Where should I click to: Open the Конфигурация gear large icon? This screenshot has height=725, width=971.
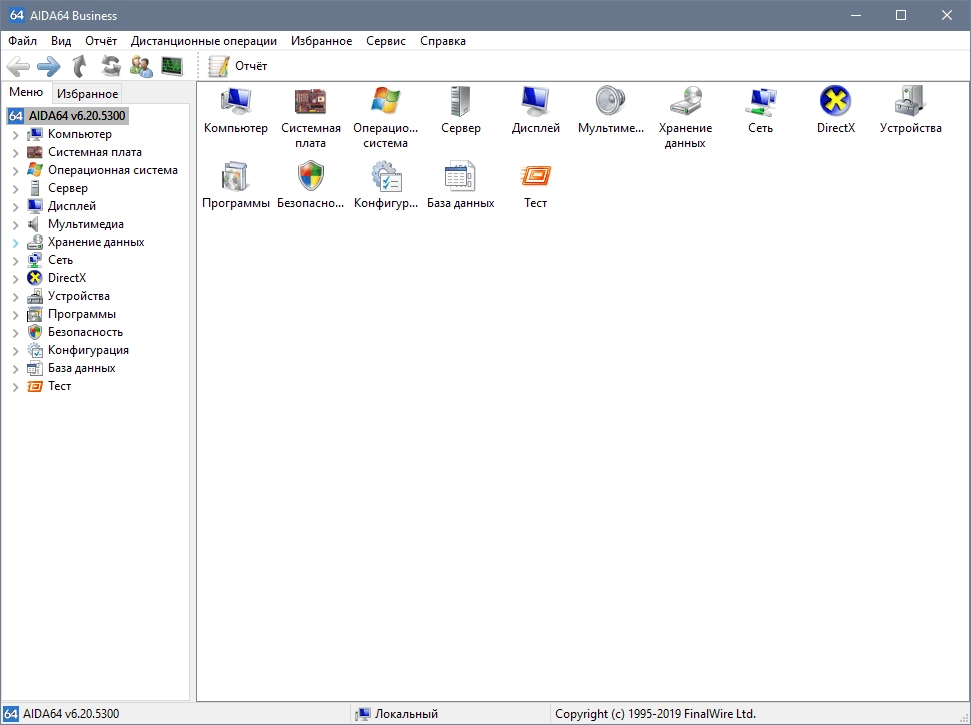385,185
